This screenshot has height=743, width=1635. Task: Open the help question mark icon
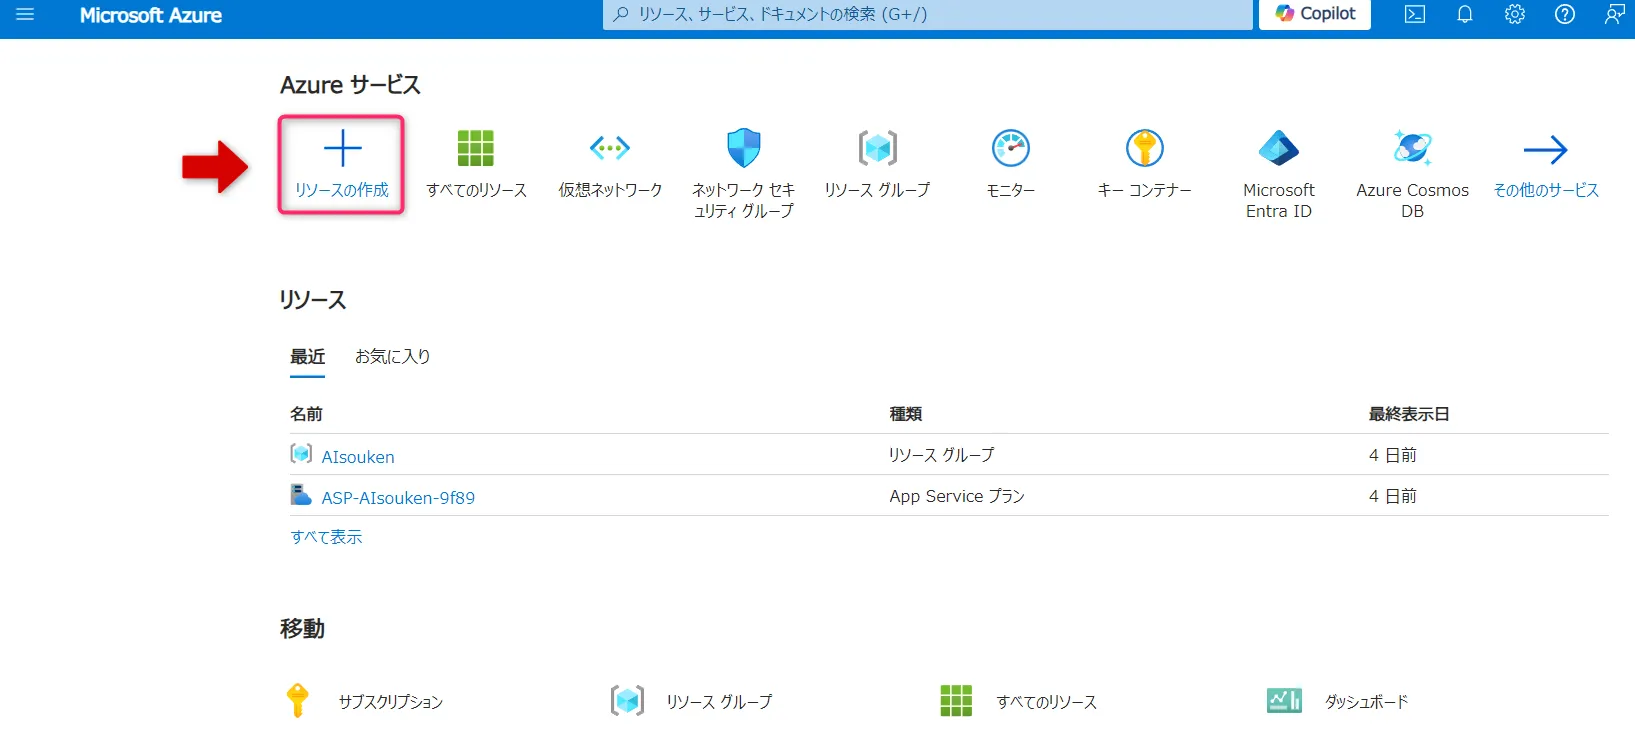pyautogui.click(x=1565, y=14)
